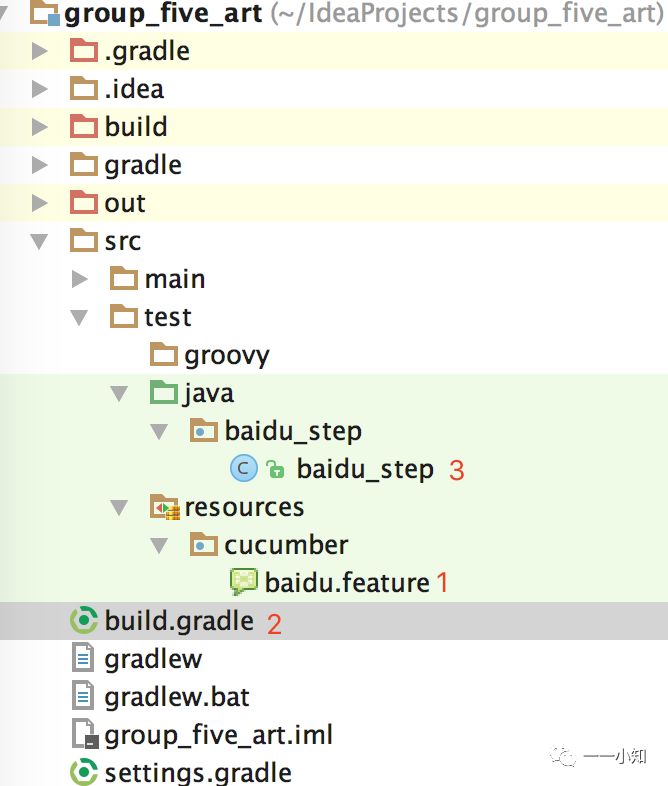Click the baidu_step Java class icon
This screenshot has width=668, height=786.
[x=243, y=468]
